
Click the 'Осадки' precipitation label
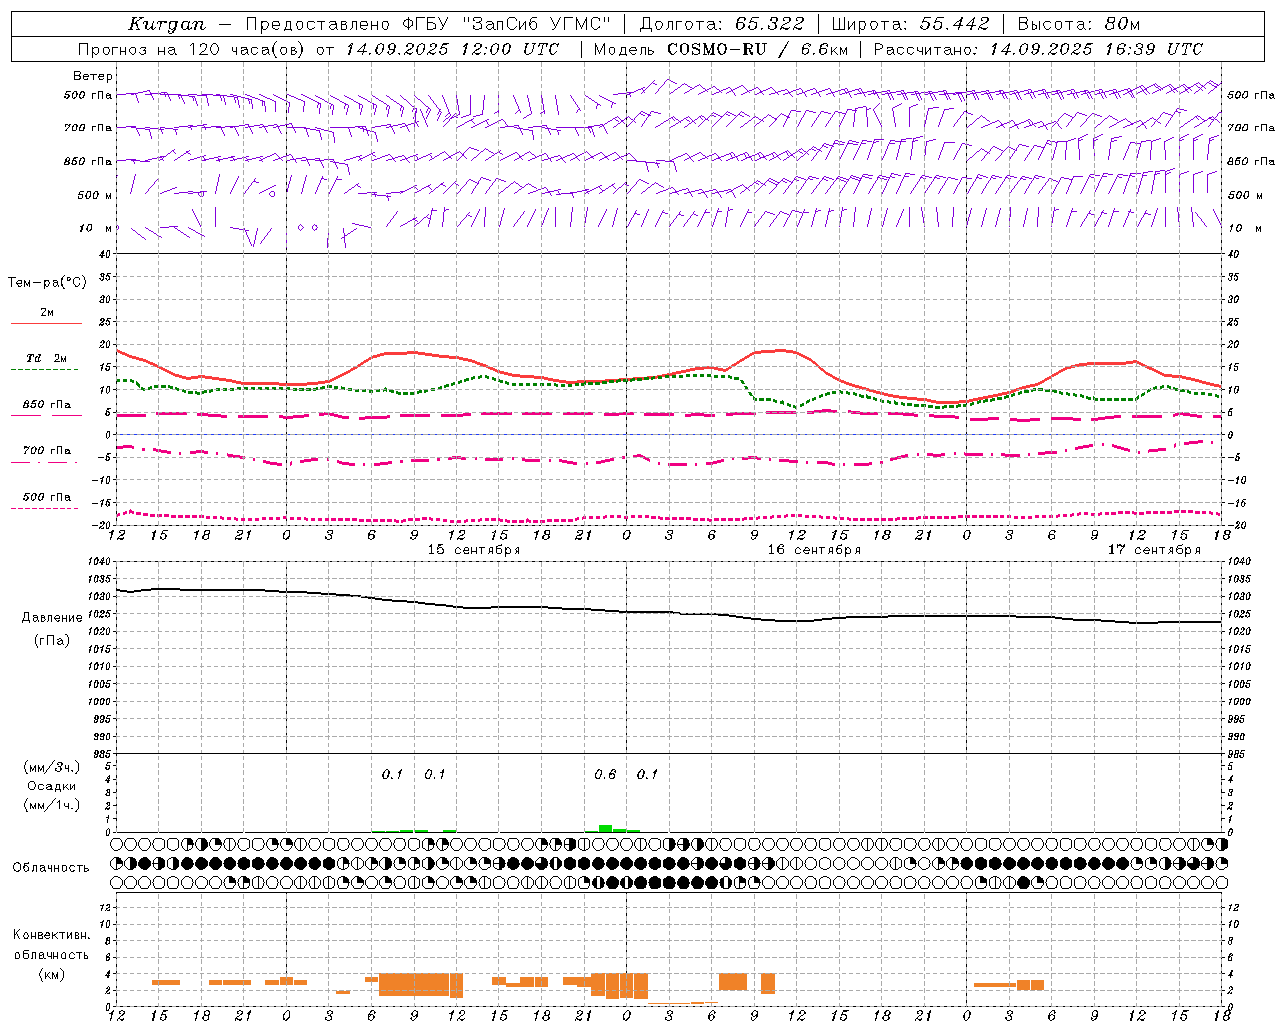tap(52, 786)
